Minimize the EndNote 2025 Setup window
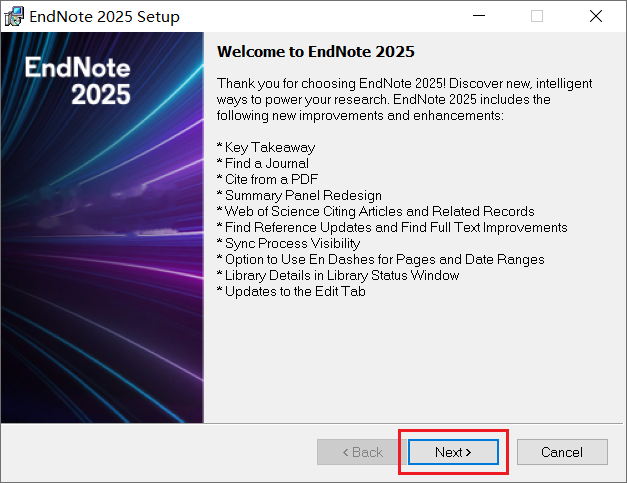The width and height of the screenshot is (627, 483). (x=479, y=16)
